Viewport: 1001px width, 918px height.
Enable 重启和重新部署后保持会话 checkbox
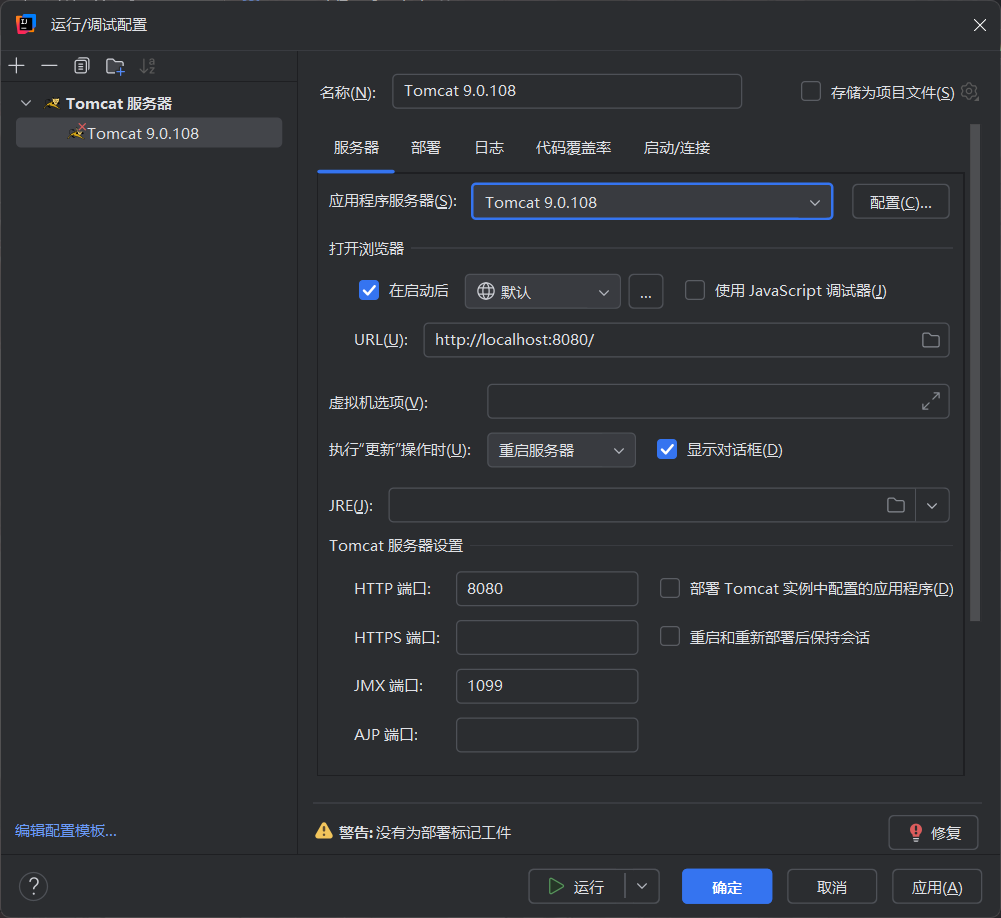670,636
